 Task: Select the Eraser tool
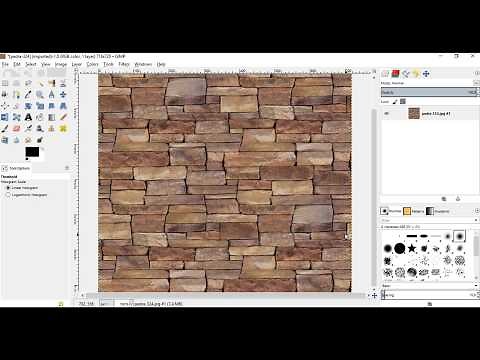(16, 129)
